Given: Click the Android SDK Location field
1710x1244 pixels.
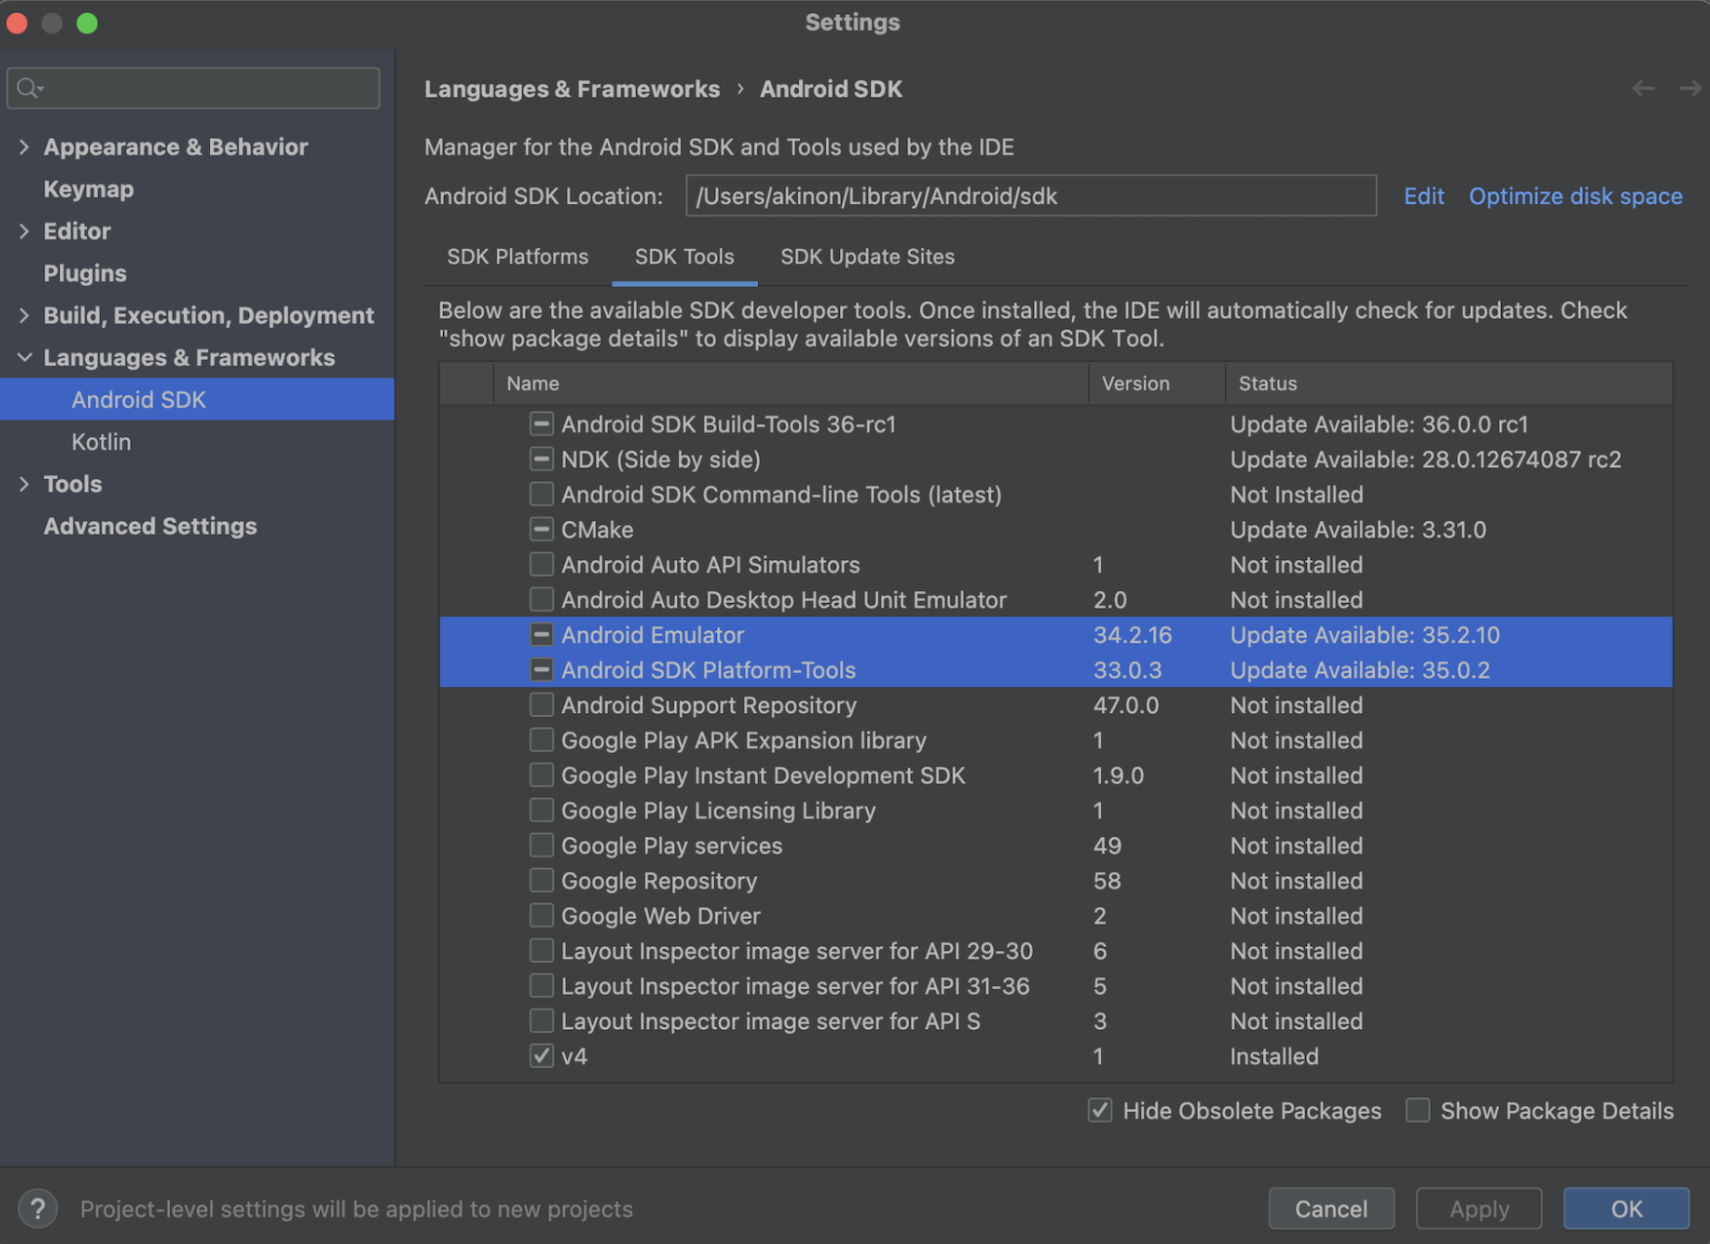Looking at the screenshot, I should click(x=1031, y=196).
